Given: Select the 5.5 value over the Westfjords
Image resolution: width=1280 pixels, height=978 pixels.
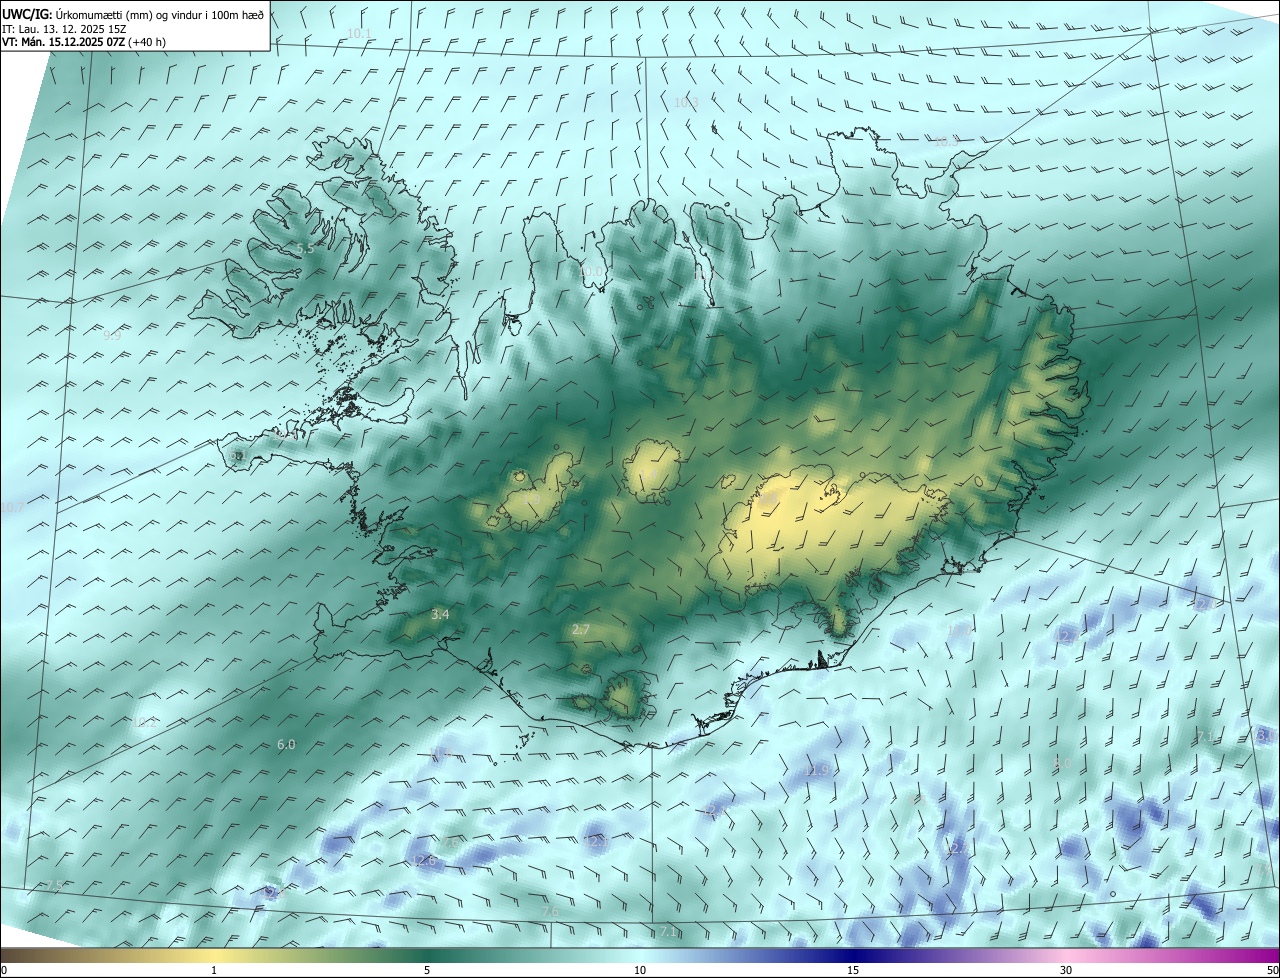Looking at the screenshot, I should coord(305,249).
